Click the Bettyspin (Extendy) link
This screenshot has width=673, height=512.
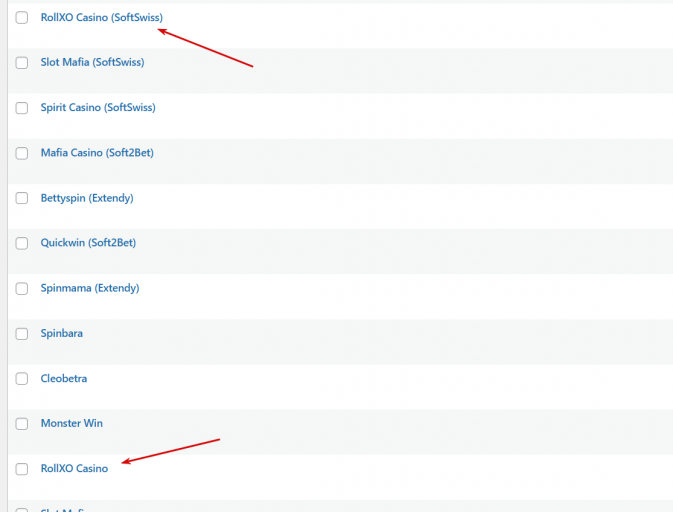tap(87, 198)
